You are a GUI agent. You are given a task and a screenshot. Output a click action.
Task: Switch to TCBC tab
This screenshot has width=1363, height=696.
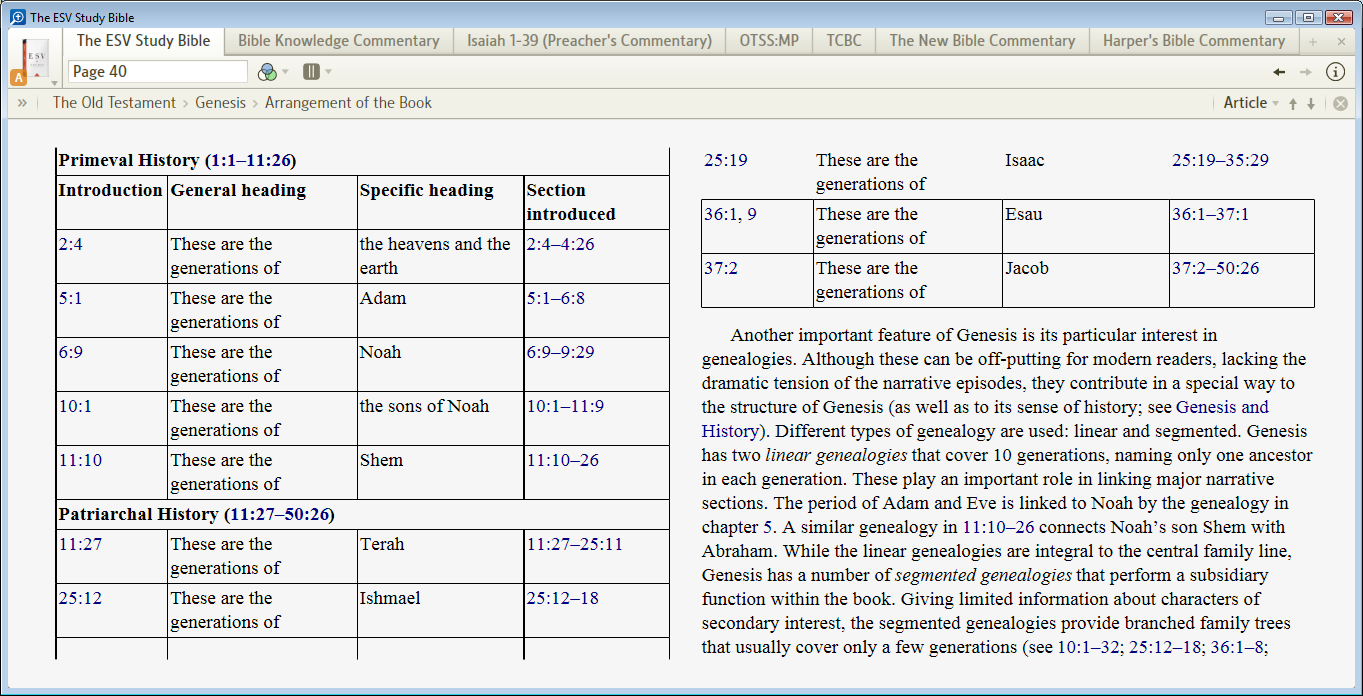coord(844,41)
